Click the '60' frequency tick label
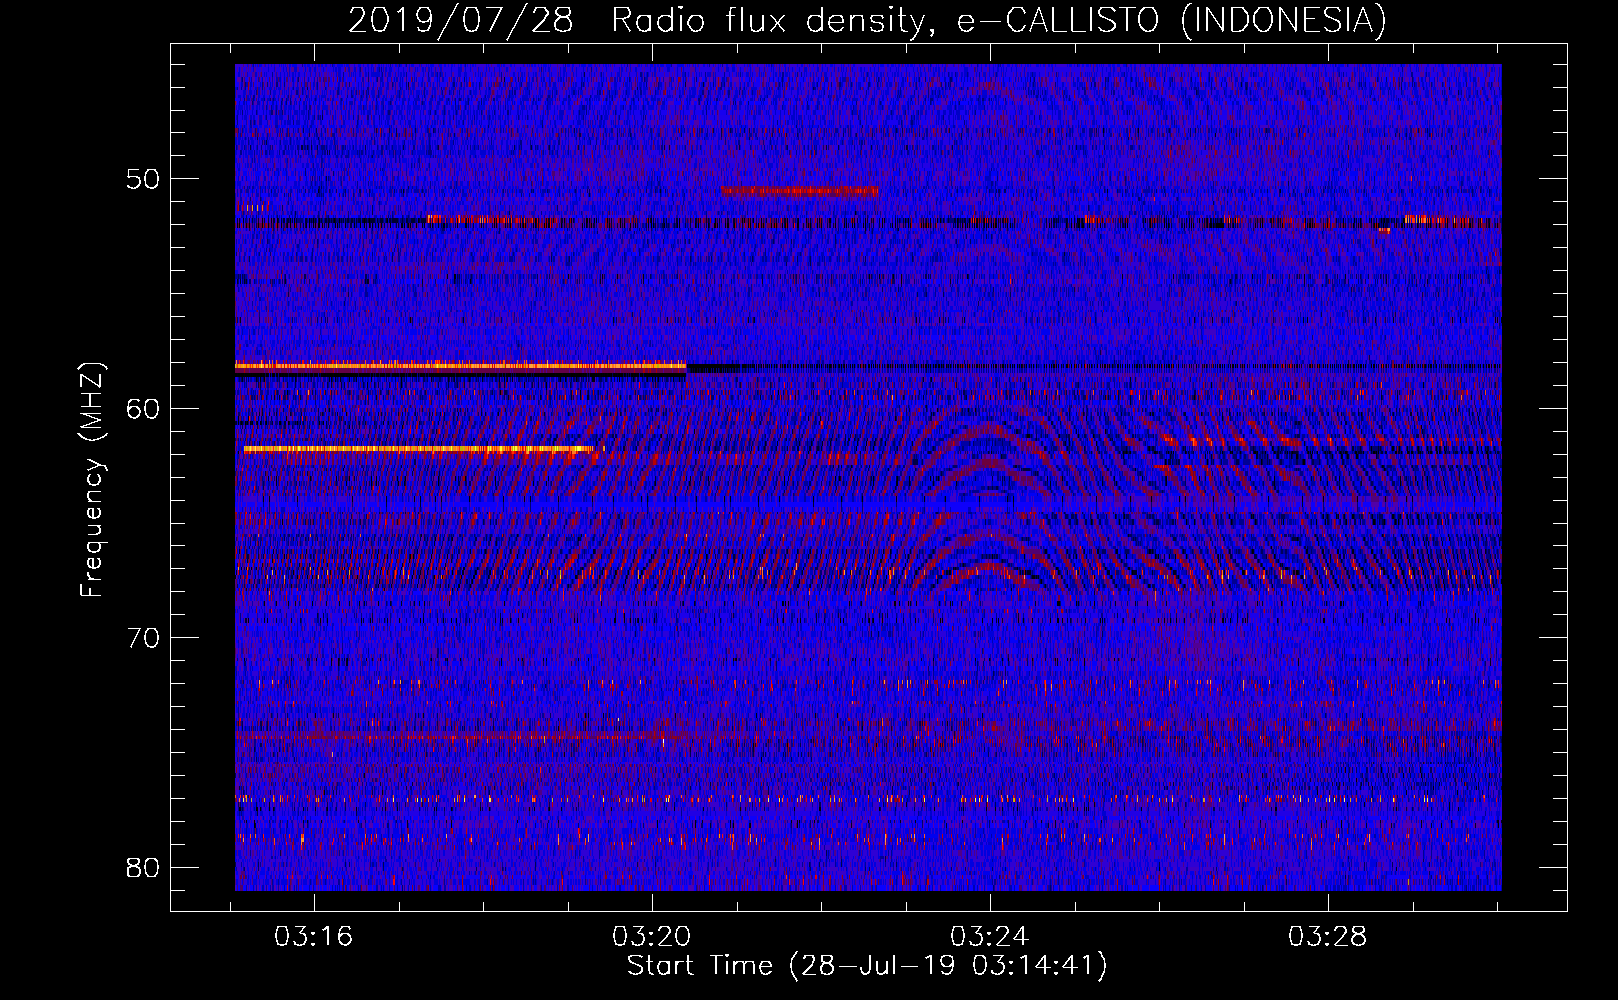The height and width of the screenshot is (1000, 1618). pyautogui.click(x=143, y=408)
